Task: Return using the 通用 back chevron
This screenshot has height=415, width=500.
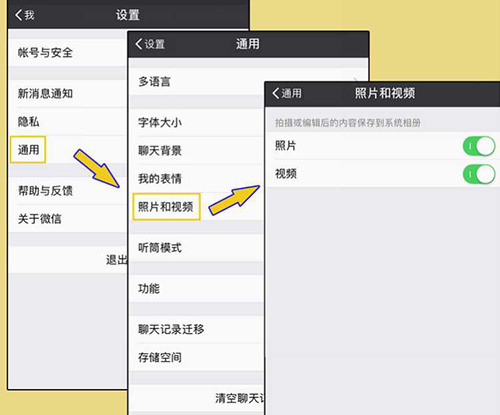Action: (x=287, y=93)
